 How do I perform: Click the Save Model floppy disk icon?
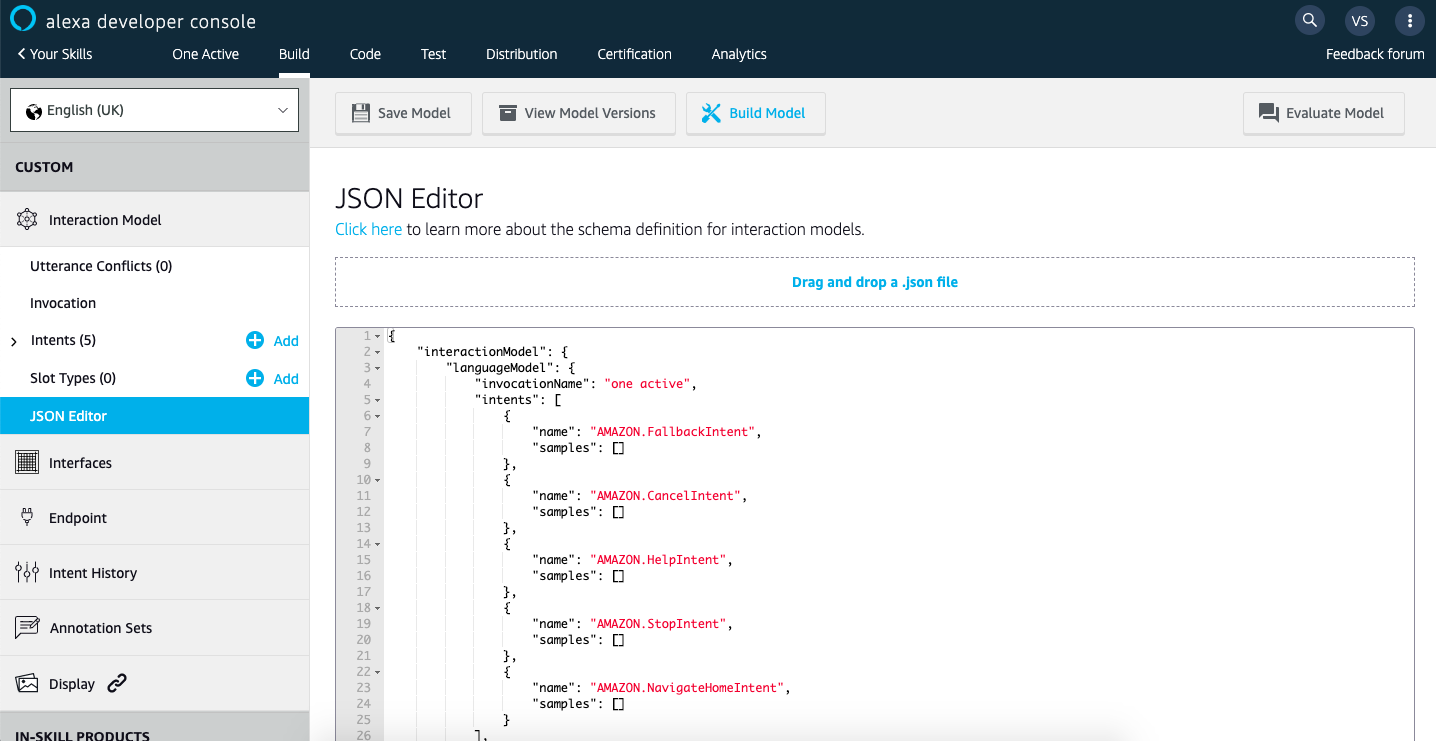tap(361, 113)
